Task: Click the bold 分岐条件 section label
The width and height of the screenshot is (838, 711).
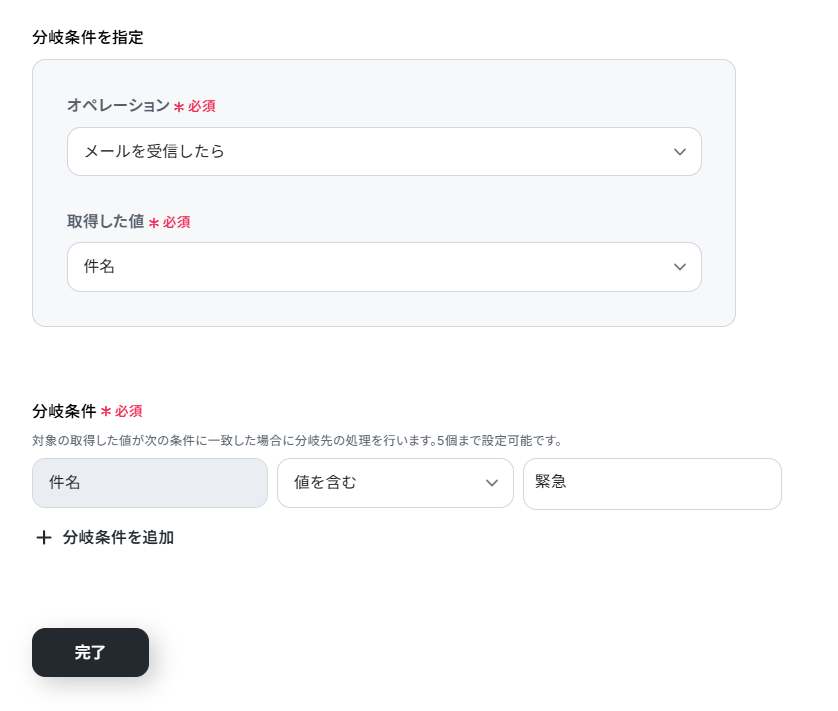Action: pos(64,411)
